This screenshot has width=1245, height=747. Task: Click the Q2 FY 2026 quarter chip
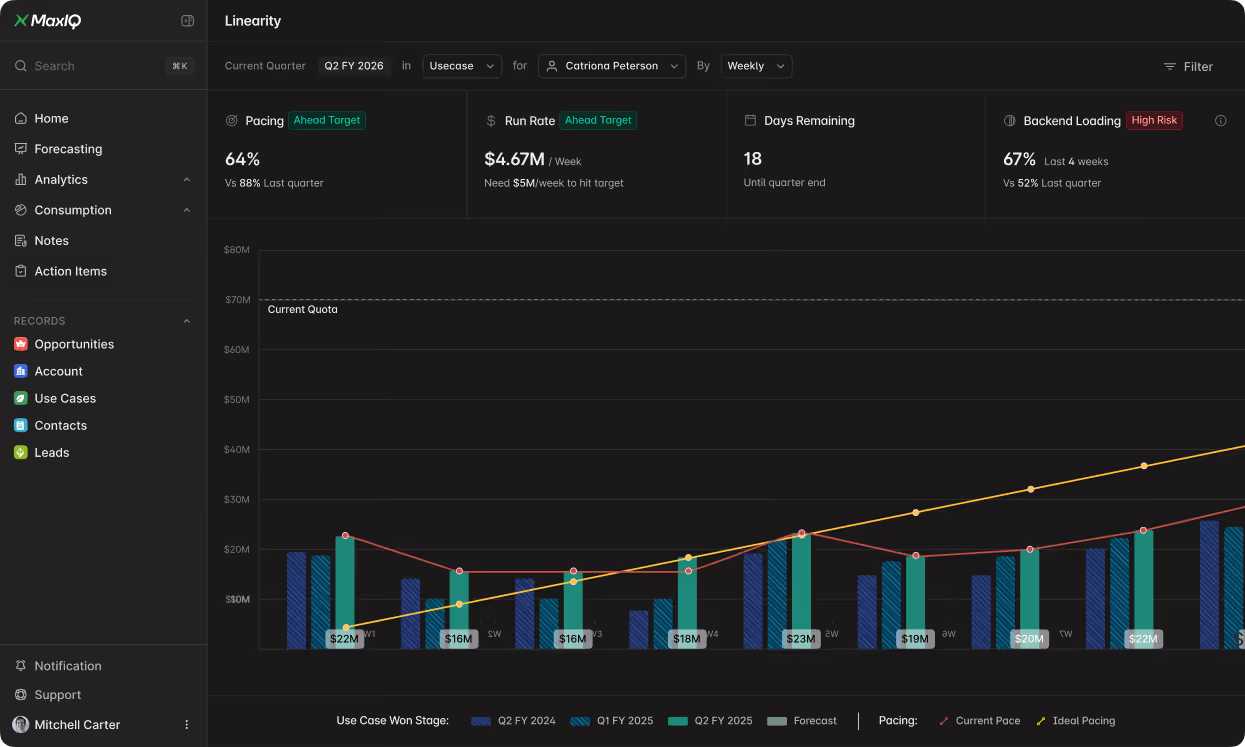point(354,65)
